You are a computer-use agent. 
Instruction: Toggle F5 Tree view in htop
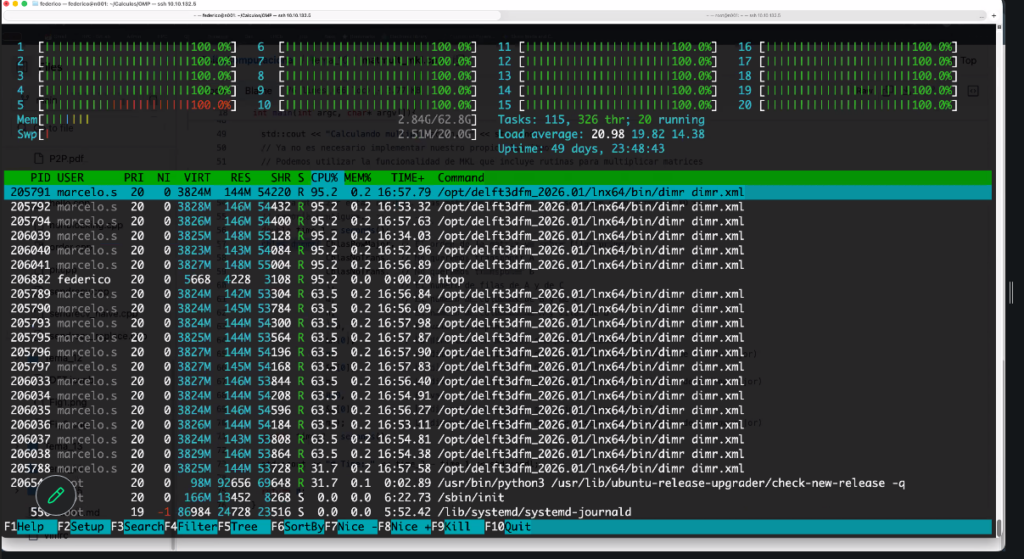pyautogui.click(x=243, y=526)
